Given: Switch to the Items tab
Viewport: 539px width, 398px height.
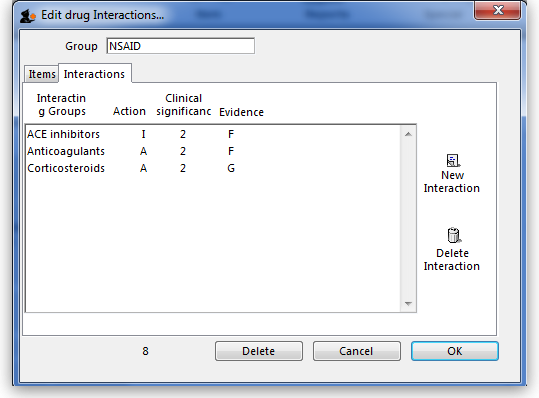Looking at the screenshot, I should pyautogui.click(x=42, y=74).
